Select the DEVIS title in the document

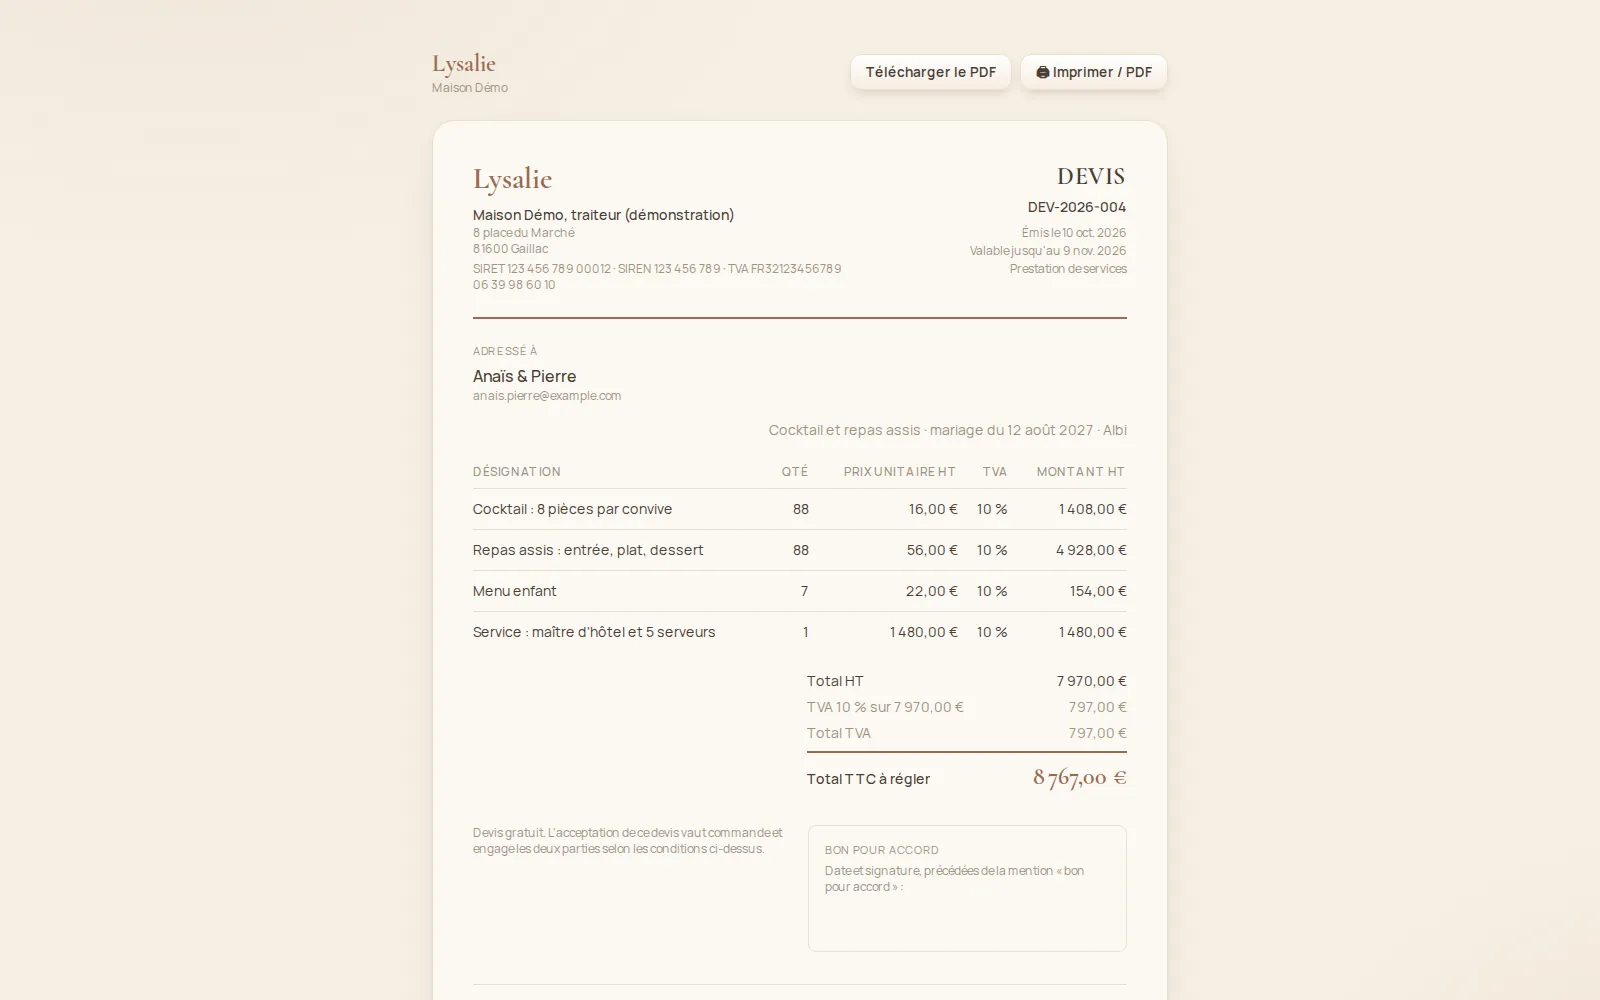click(x=1091, y=176)
